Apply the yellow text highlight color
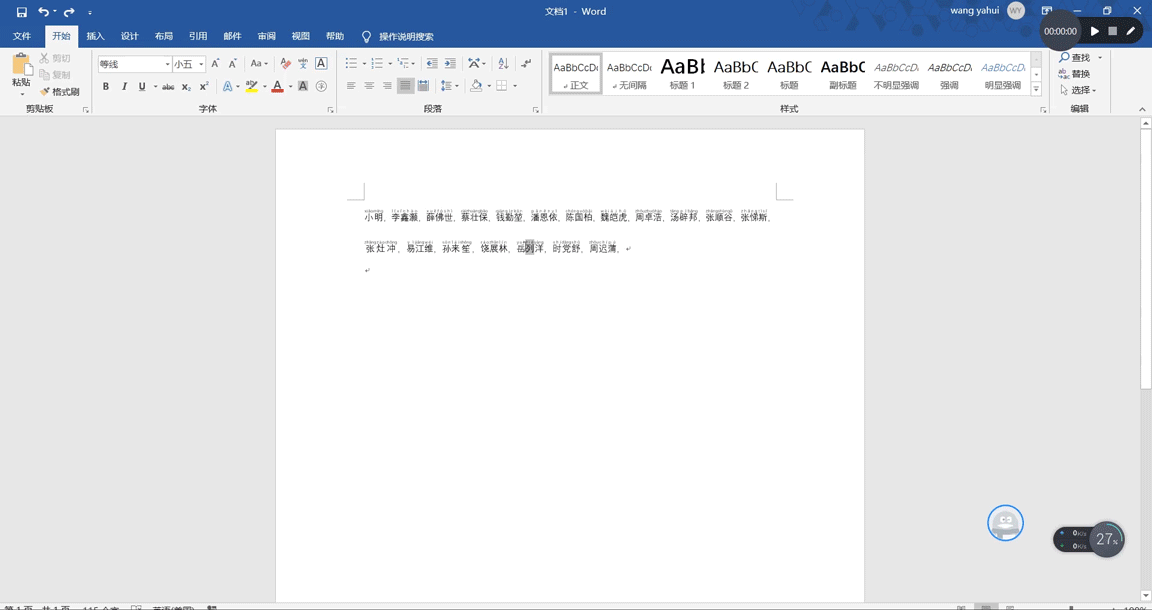1152x610 pixels. 251,87
